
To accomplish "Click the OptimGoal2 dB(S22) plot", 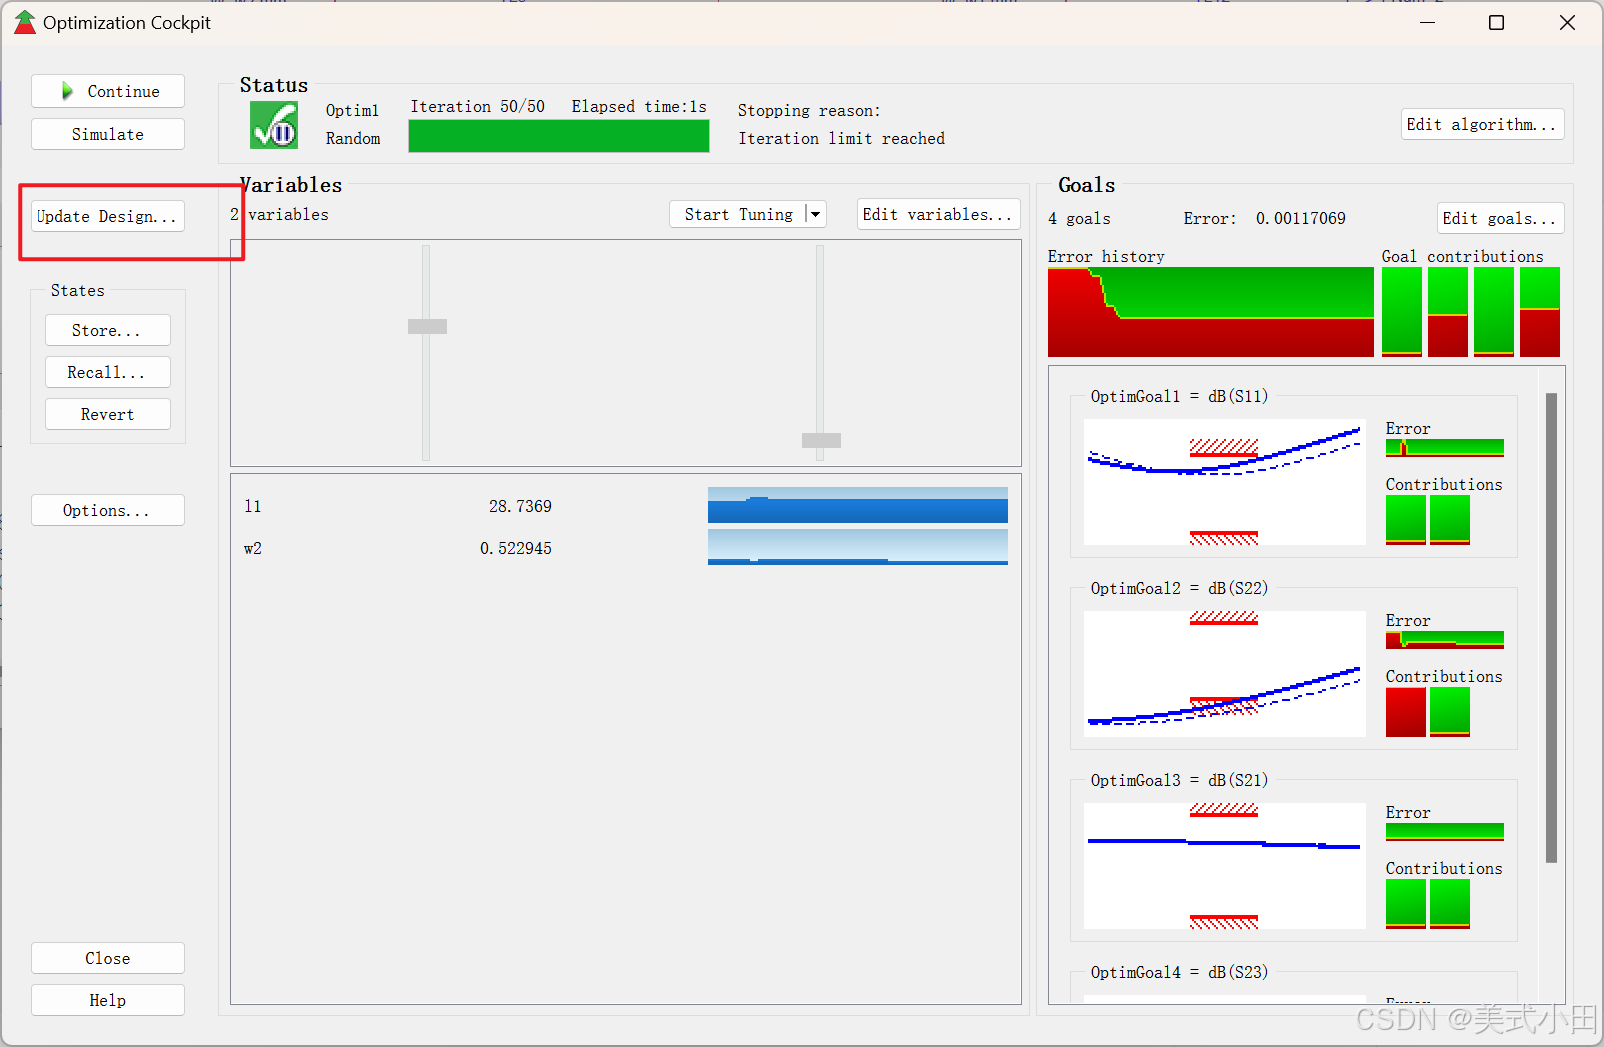I will [x=1225, y=674].
